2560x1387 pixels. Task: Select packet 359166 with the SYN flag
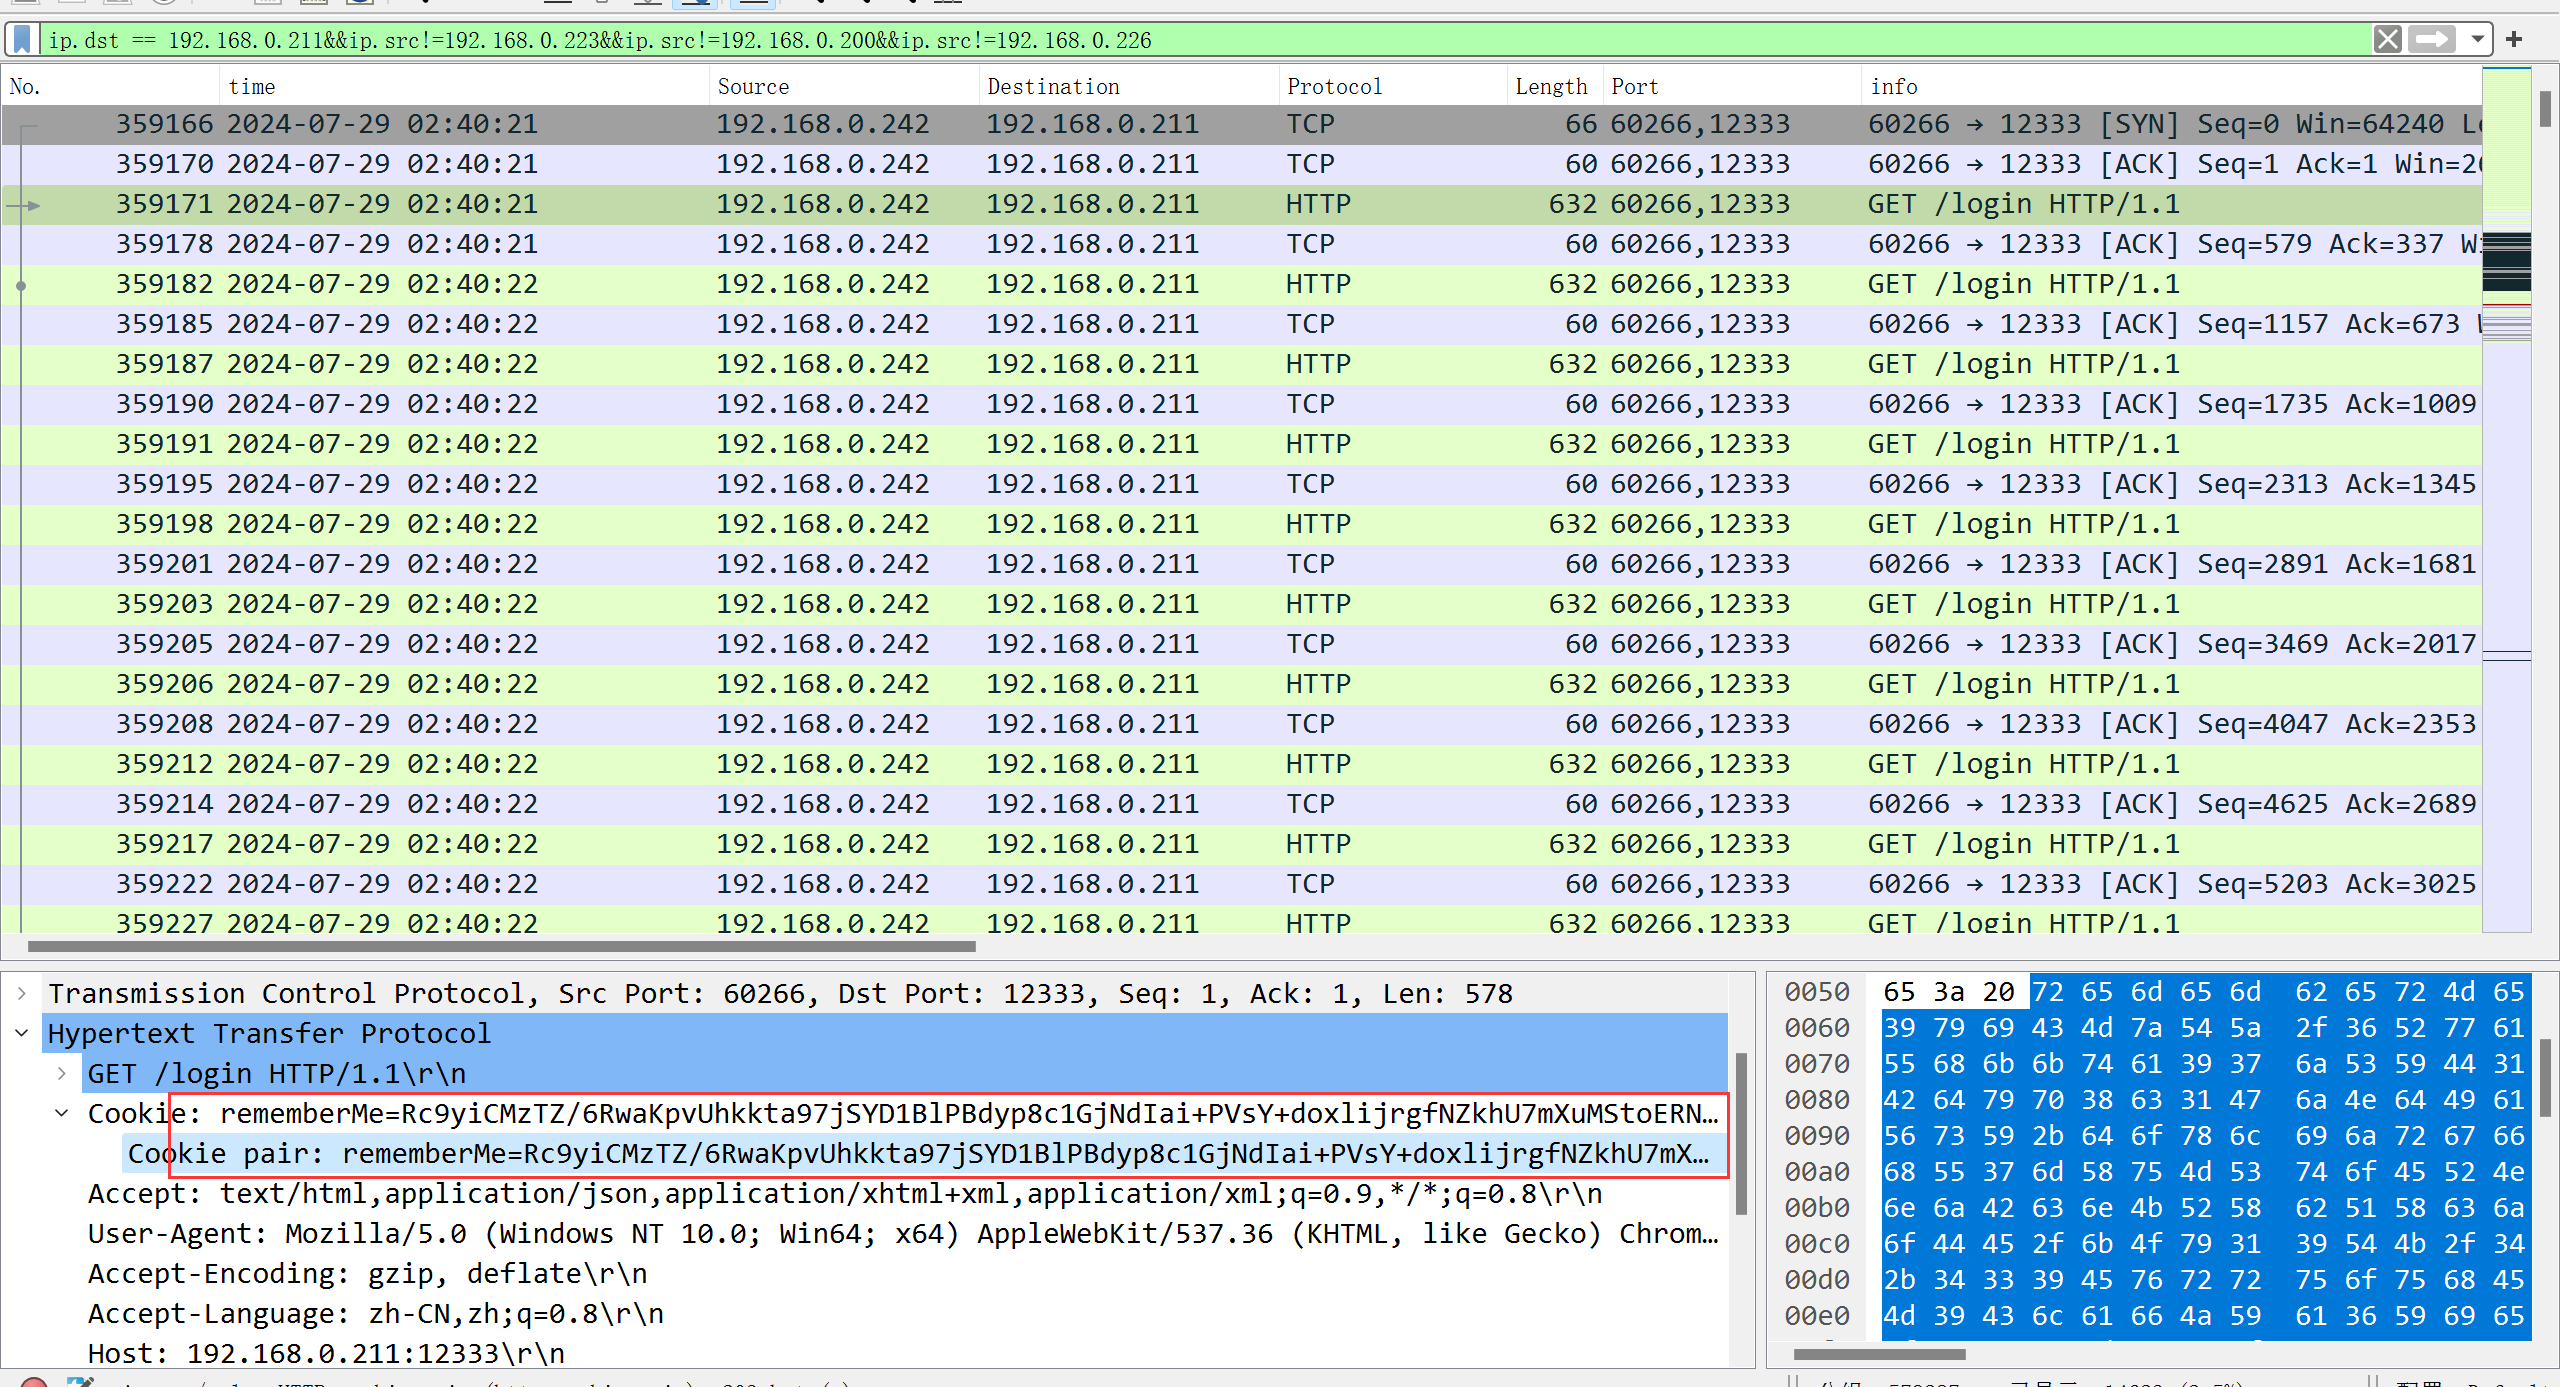pos(1241,124)
